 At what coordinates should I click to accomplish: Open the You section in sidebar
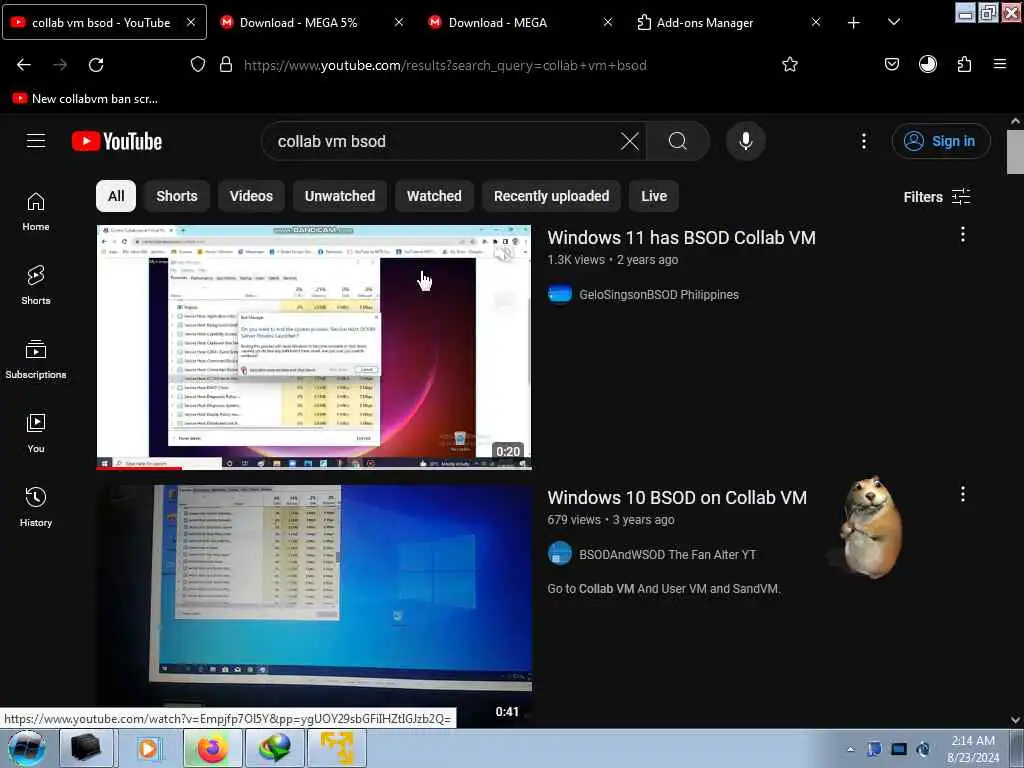(36, 433)
